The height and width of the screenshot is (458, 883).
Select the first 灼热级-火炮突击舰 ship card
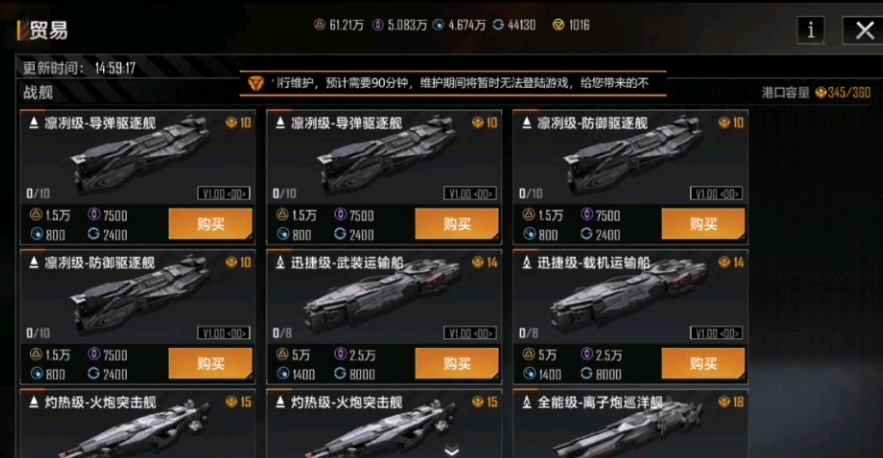137,424
